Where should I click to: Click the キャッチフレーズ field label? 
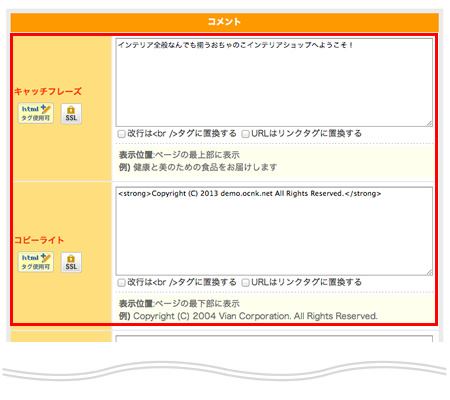tap(48, 91)
